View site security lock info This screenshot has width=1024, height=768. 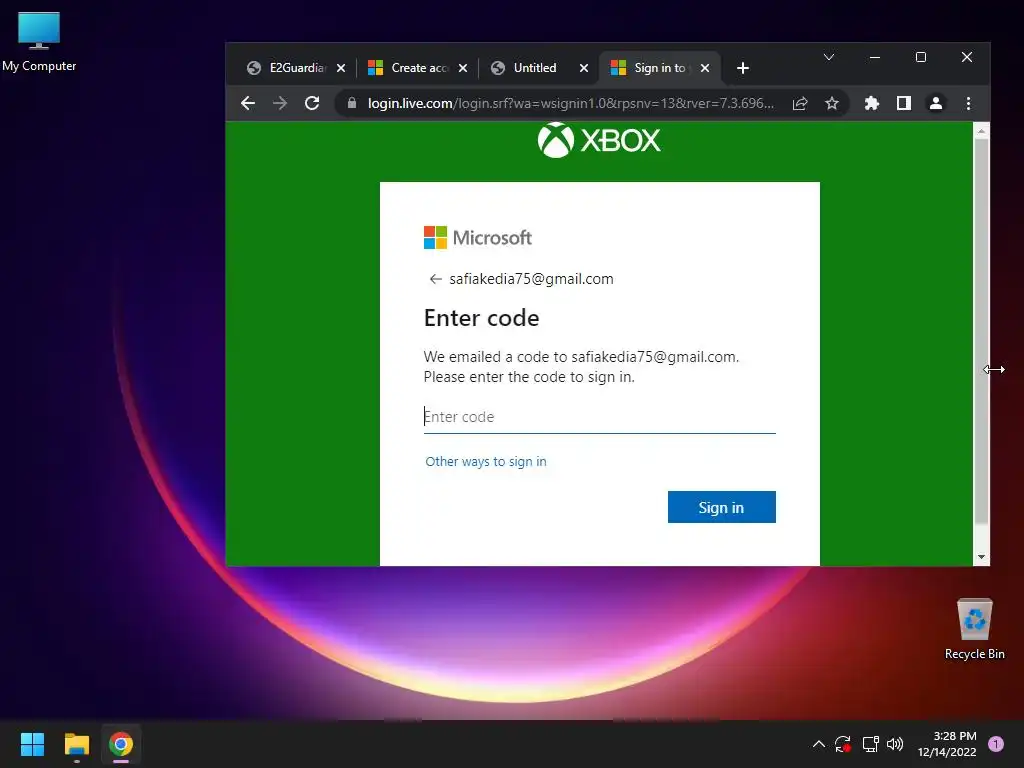[352, 103]
